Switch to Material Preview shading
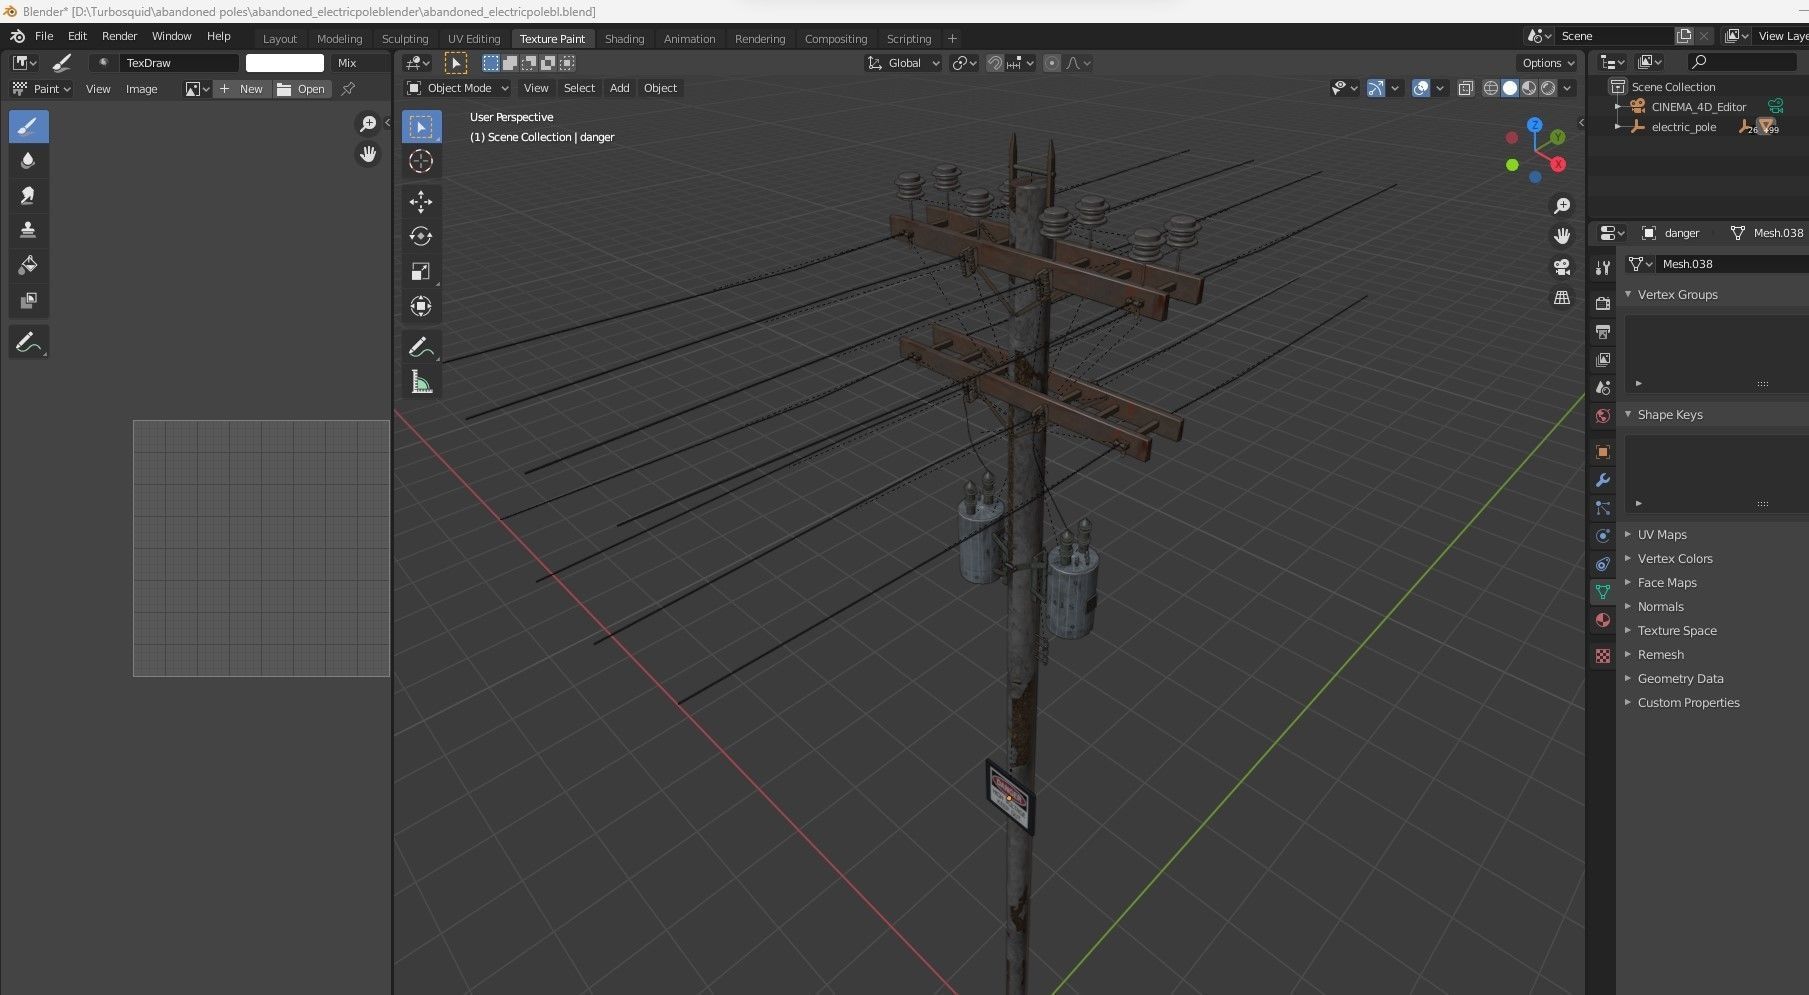 point(1529,88)
